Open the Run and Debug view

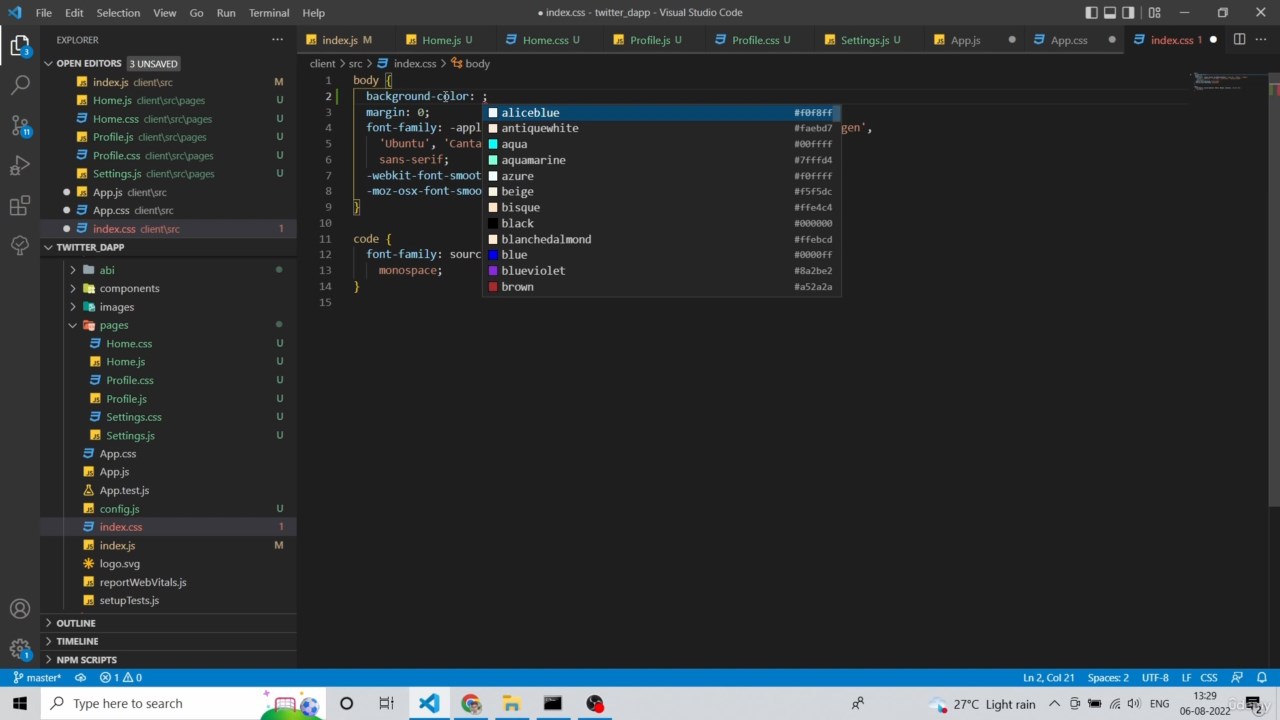20,166
